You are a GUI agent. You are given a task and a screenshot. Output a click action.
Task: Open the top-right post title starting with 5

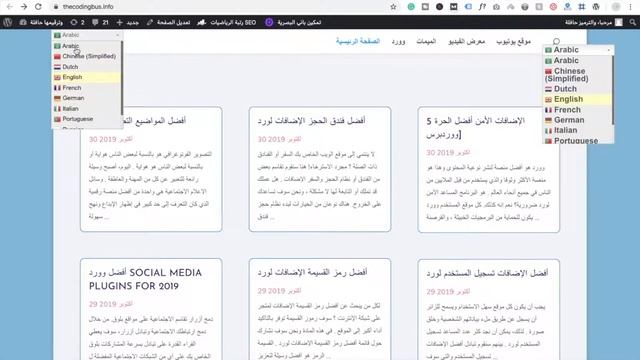coord(476,127)
